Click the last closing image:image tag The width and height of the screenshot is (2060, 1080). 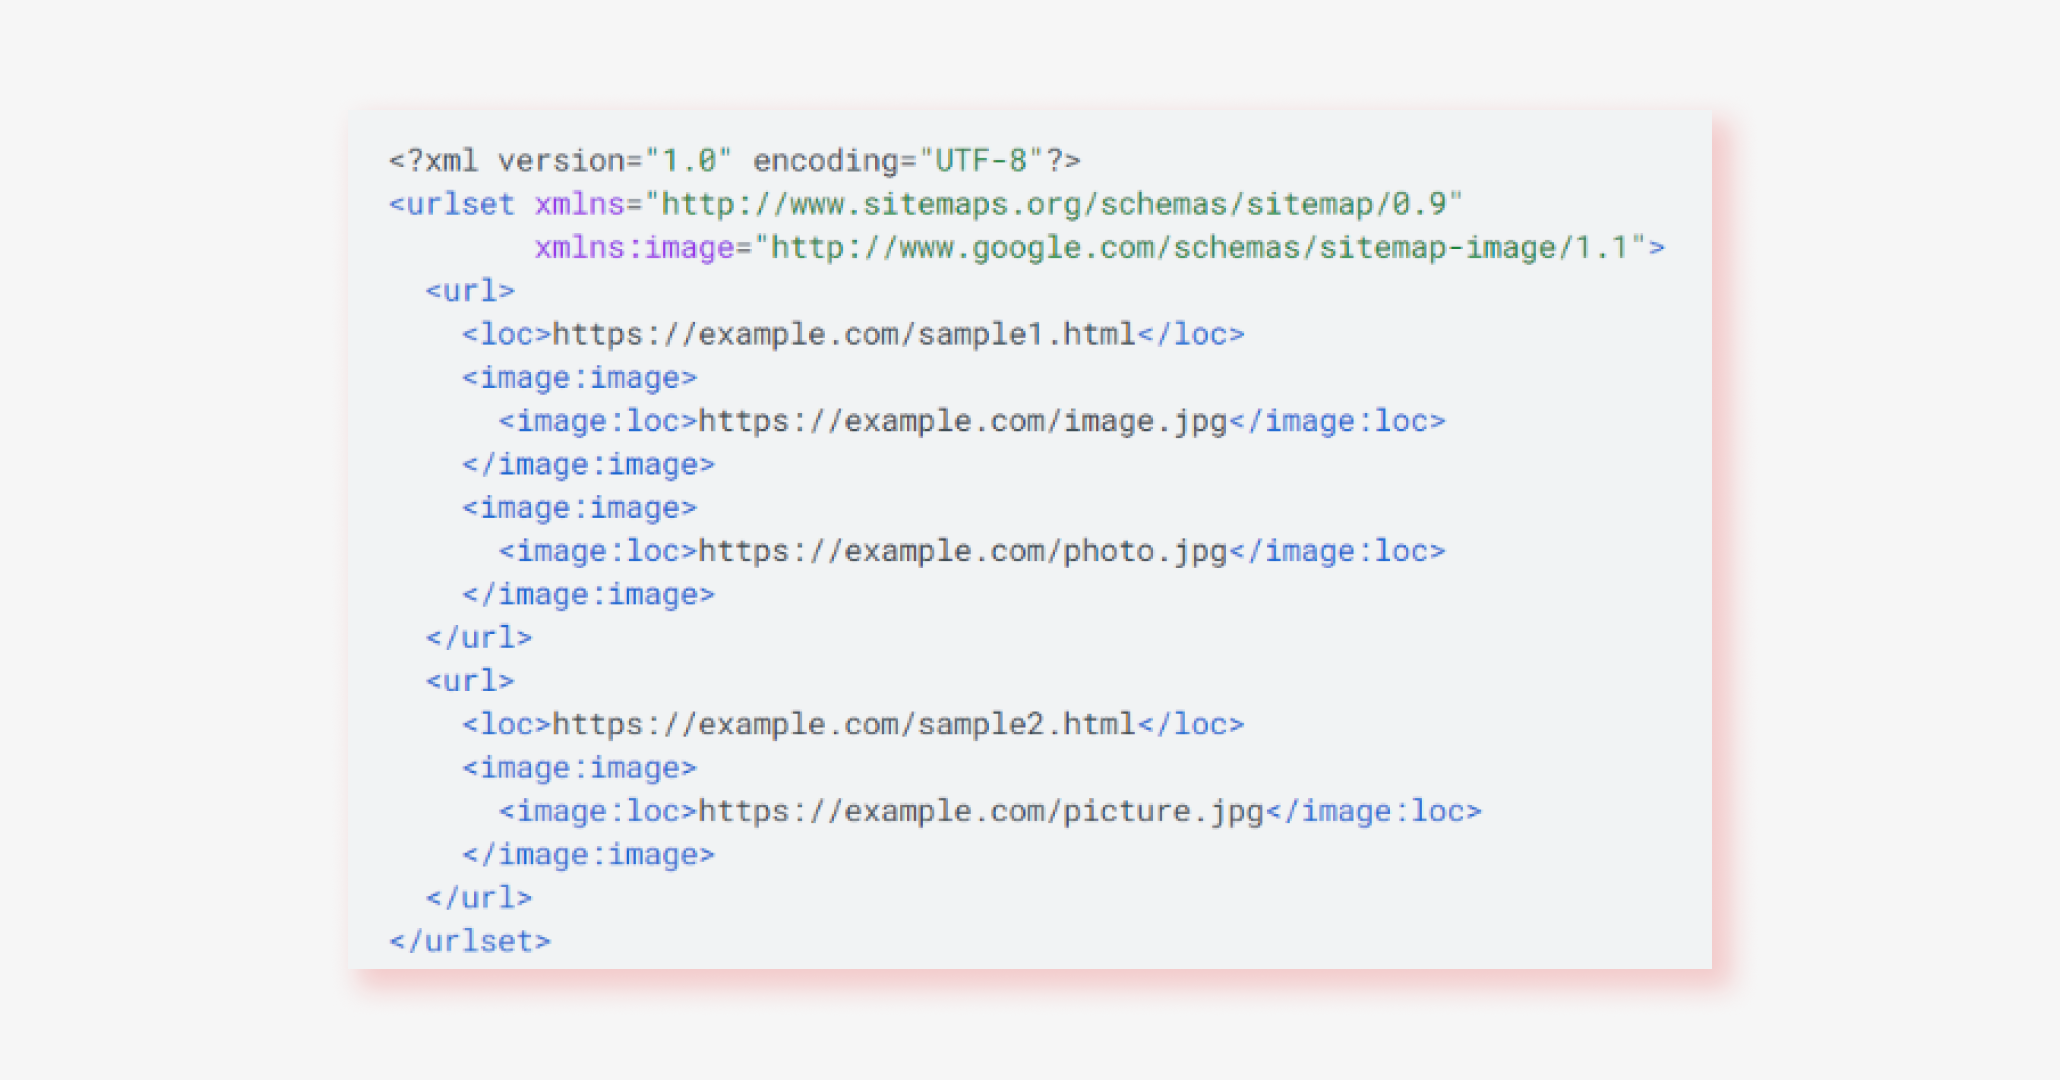tap(588, 853)
